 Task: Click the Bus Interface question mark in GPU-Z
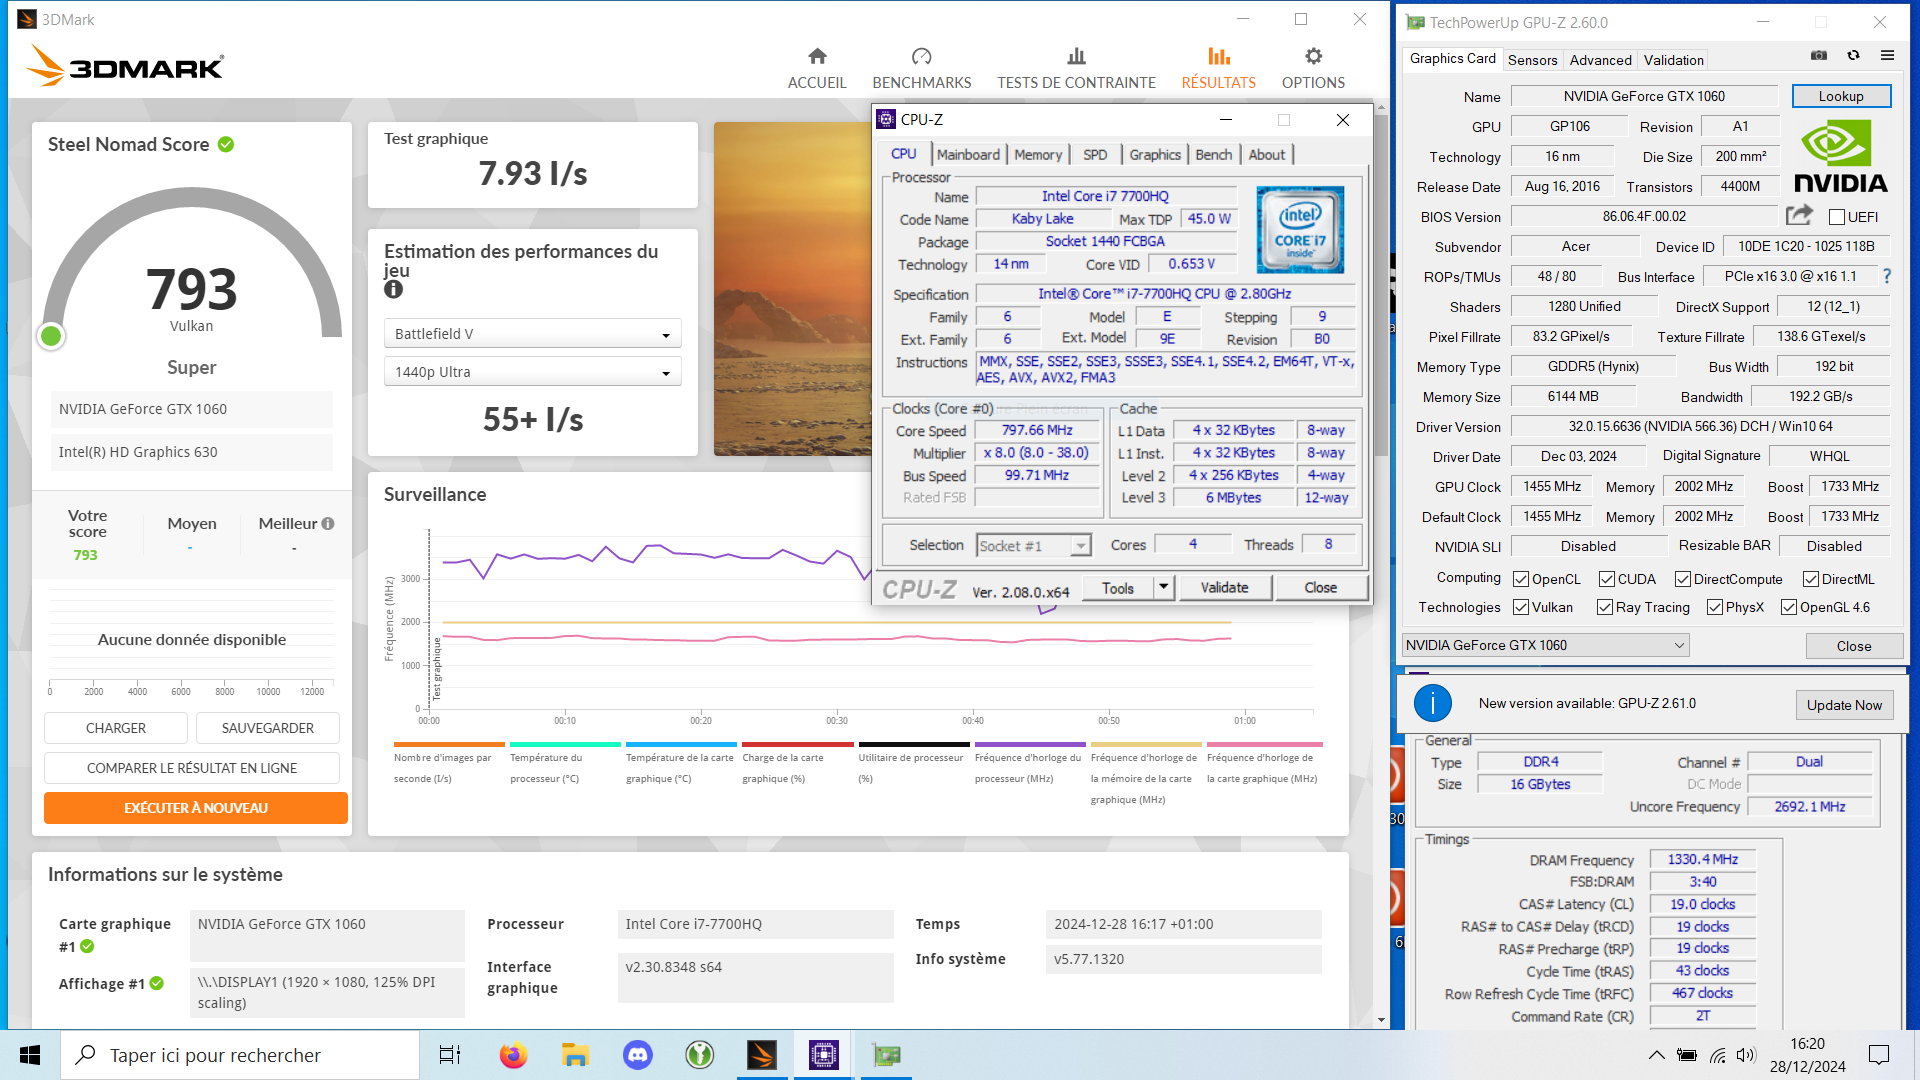click(1887, 275)
